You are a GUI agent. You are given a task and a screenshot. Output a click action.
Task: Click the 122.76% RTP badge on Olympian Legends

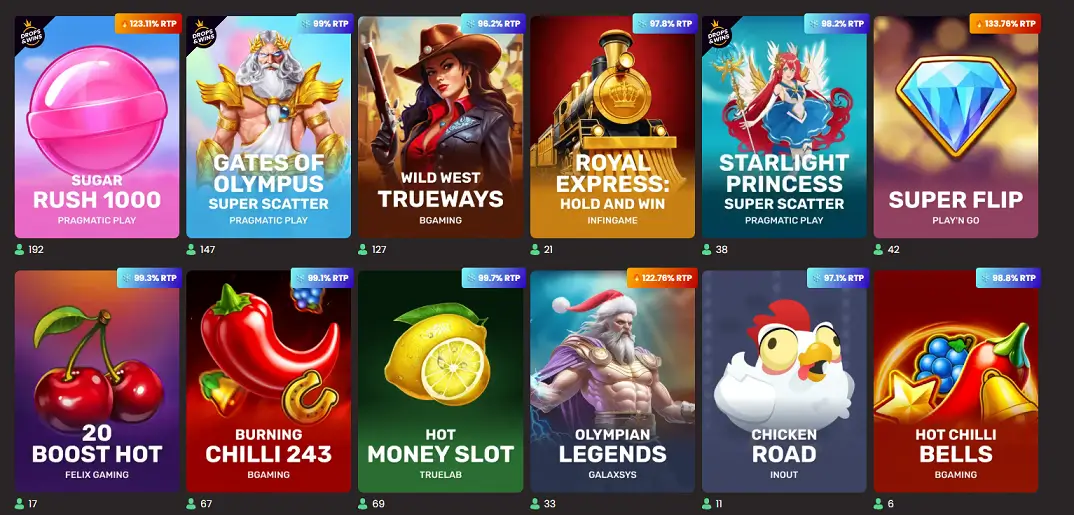click(x=662, y=277)
